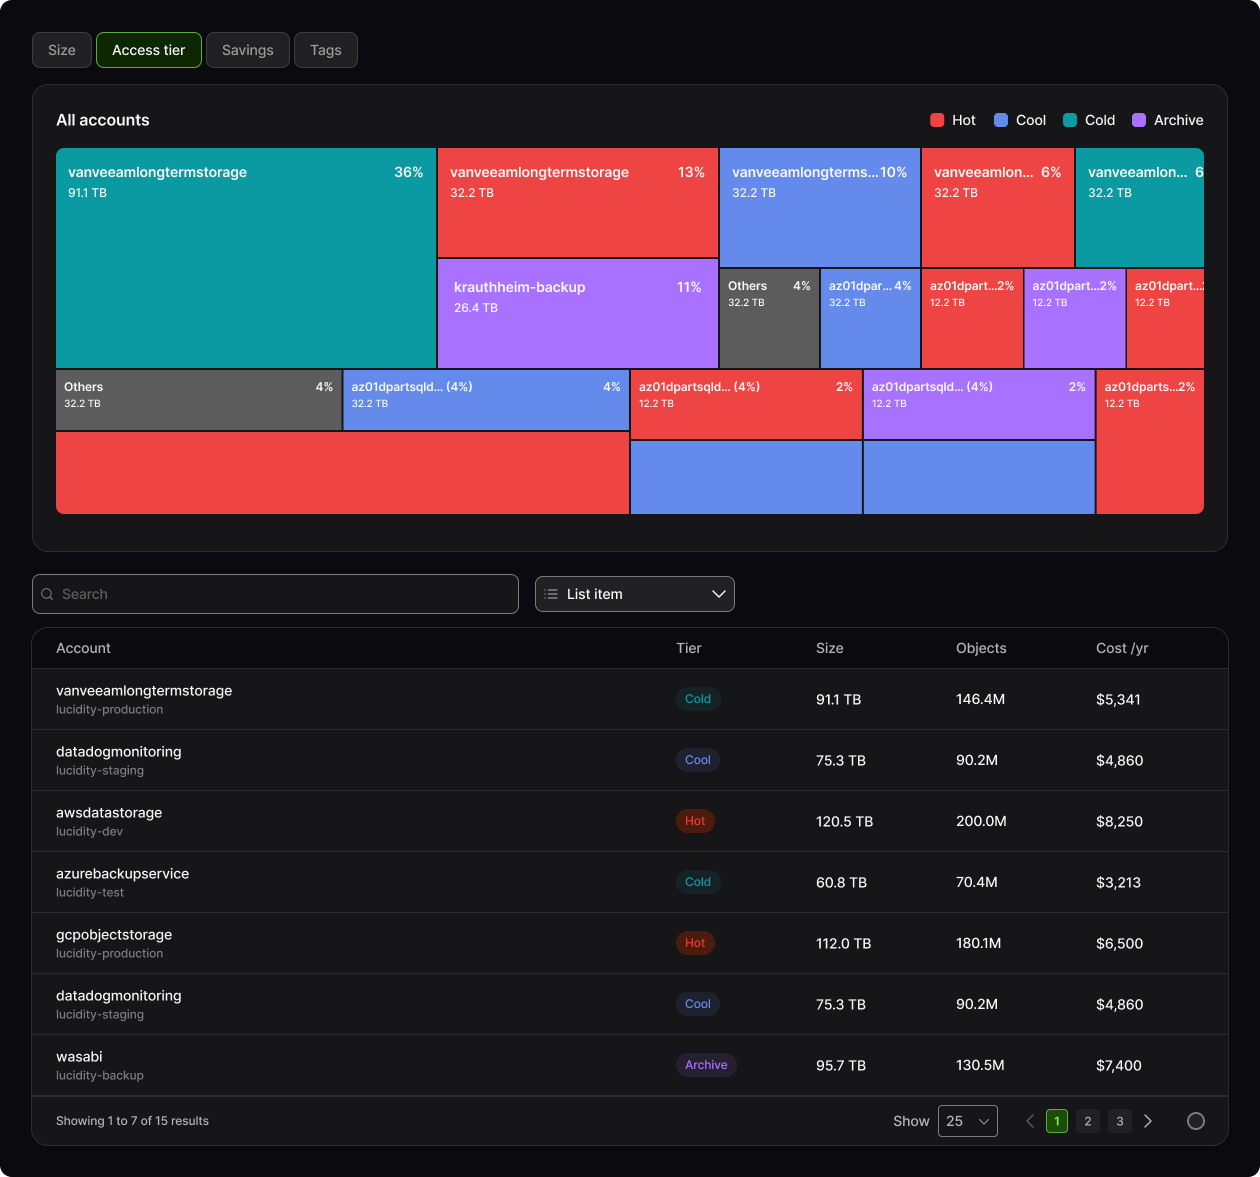The width and height of the screenshot is (1260, 1177).
Task: Go to page 3
Action: click(1120, 1121)
